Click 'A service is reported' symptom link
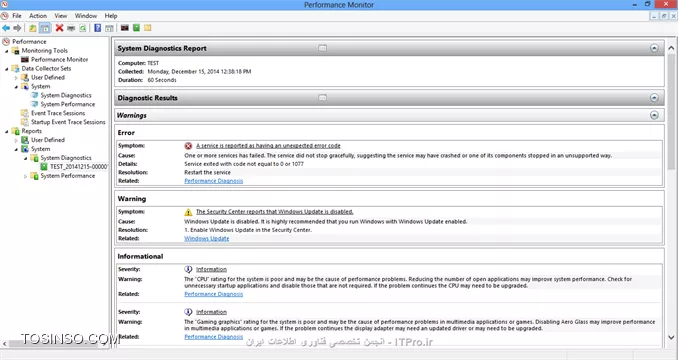Screen dimensions: 678x360 [268, 146]
